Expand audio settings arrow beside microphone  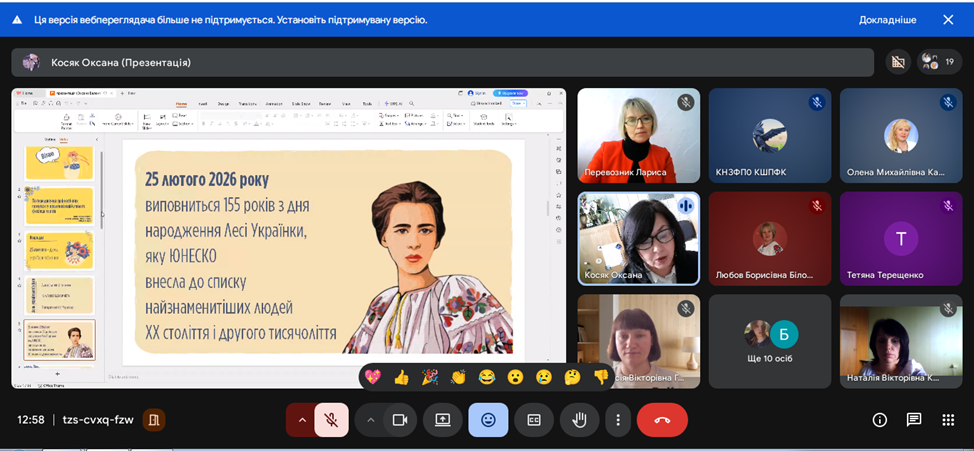pos(301,420)
